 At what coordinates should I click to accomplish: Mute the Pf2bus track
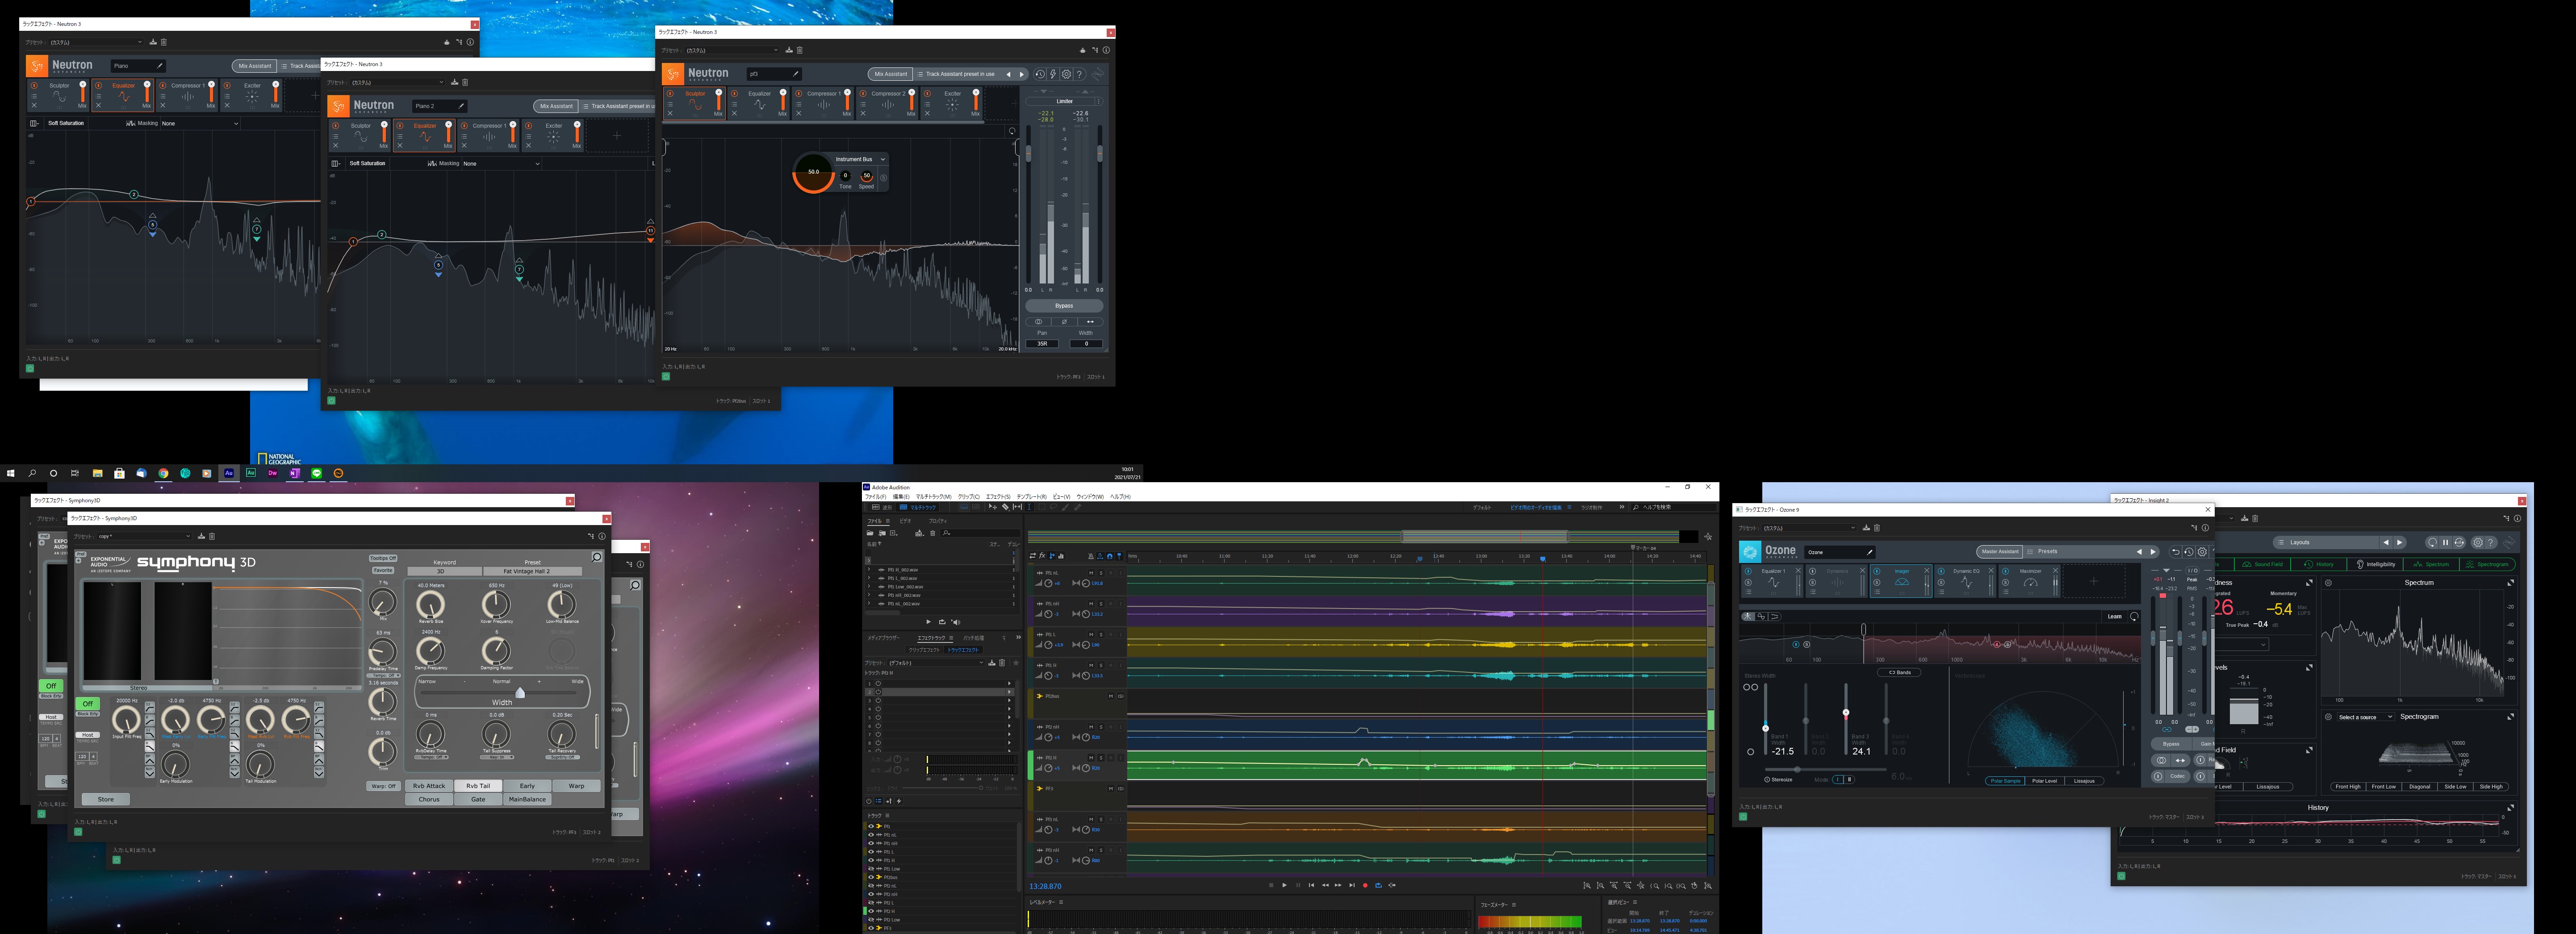point(1111,696)
